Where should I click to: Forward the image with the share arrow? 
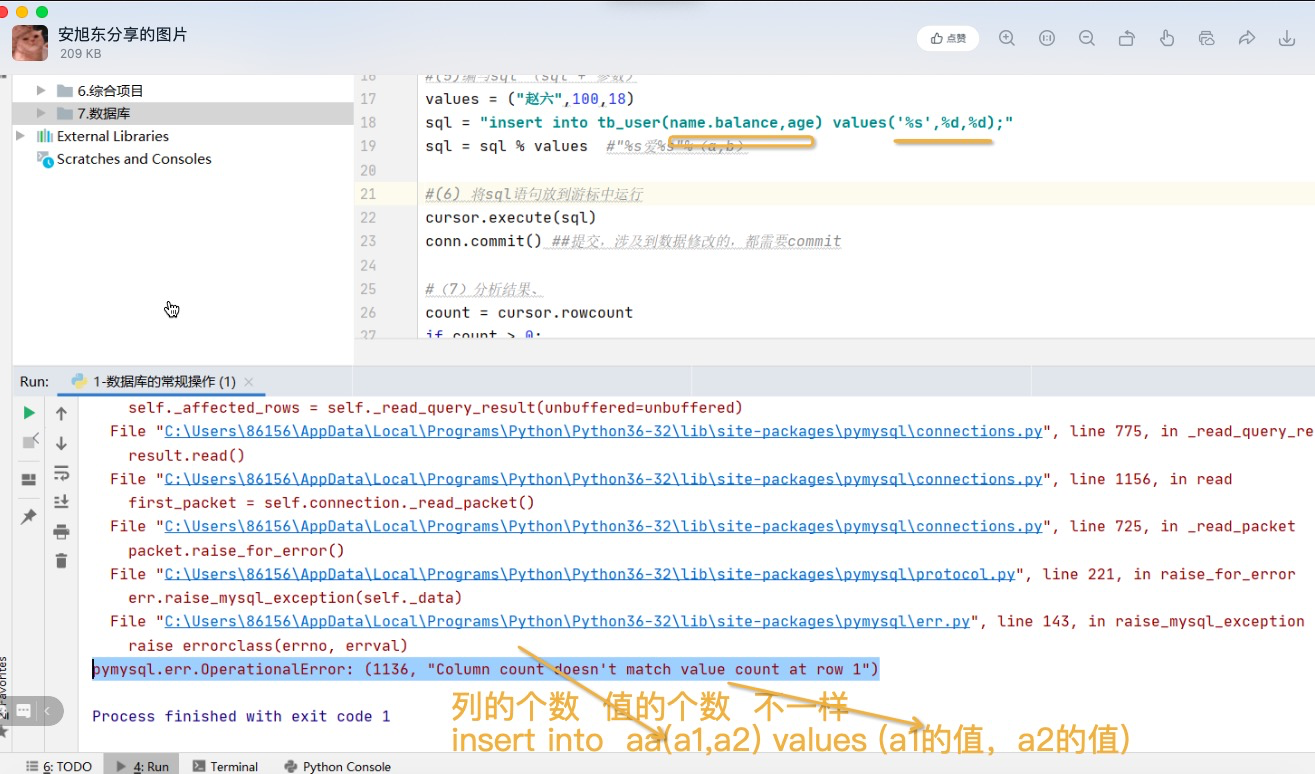(x=1247, y=39)
